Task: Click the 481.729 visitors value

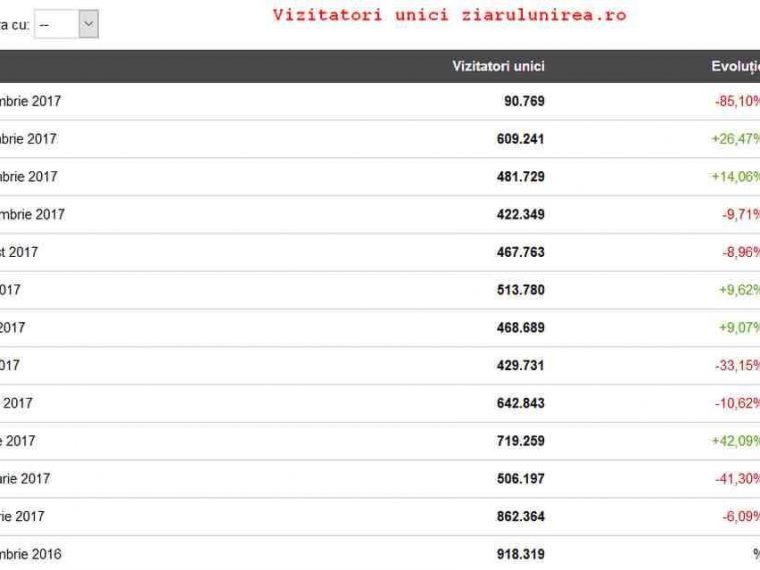Action: tap(521, 177)
